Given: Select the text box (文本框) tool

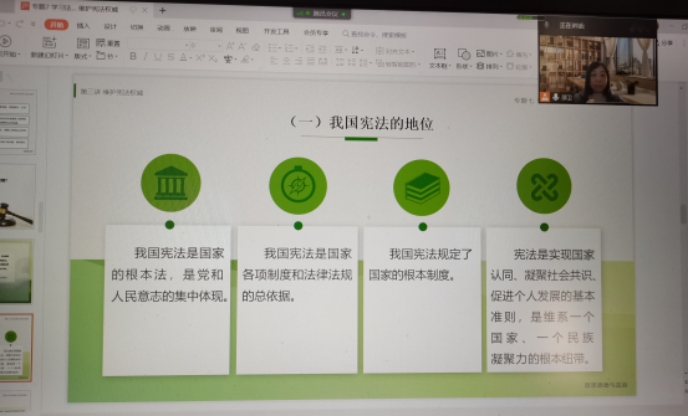Looking at the screenshot, I should [439, 56].
